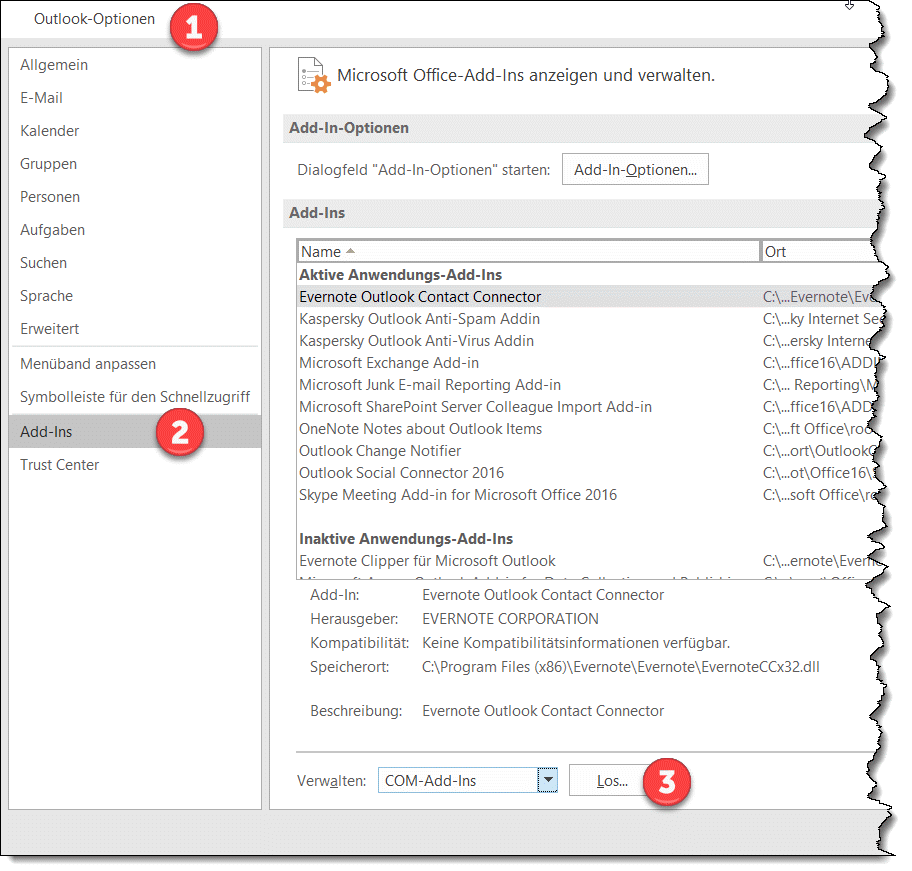Click the Inaktive Anwendungs-Add-Ins group header
Image resolution: width=912 pixels, height=871 pixels.
(x=406, y=540)
